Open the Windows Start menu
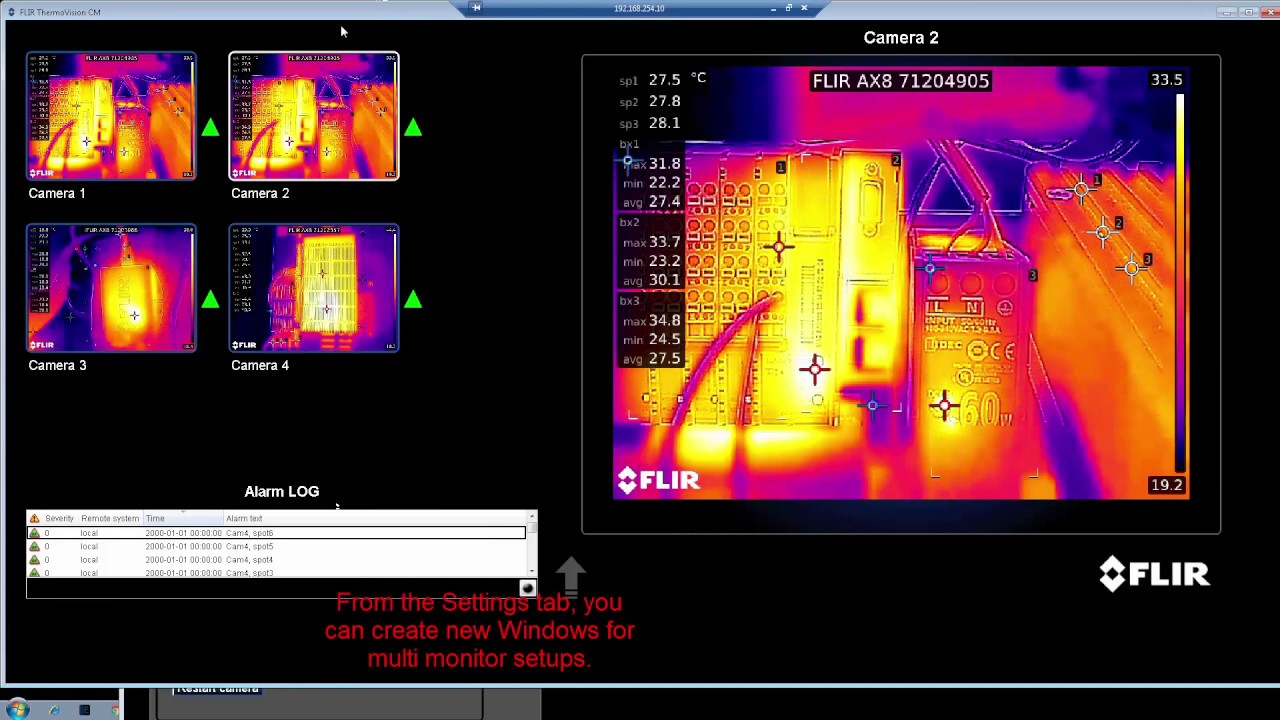 (18, 710)
